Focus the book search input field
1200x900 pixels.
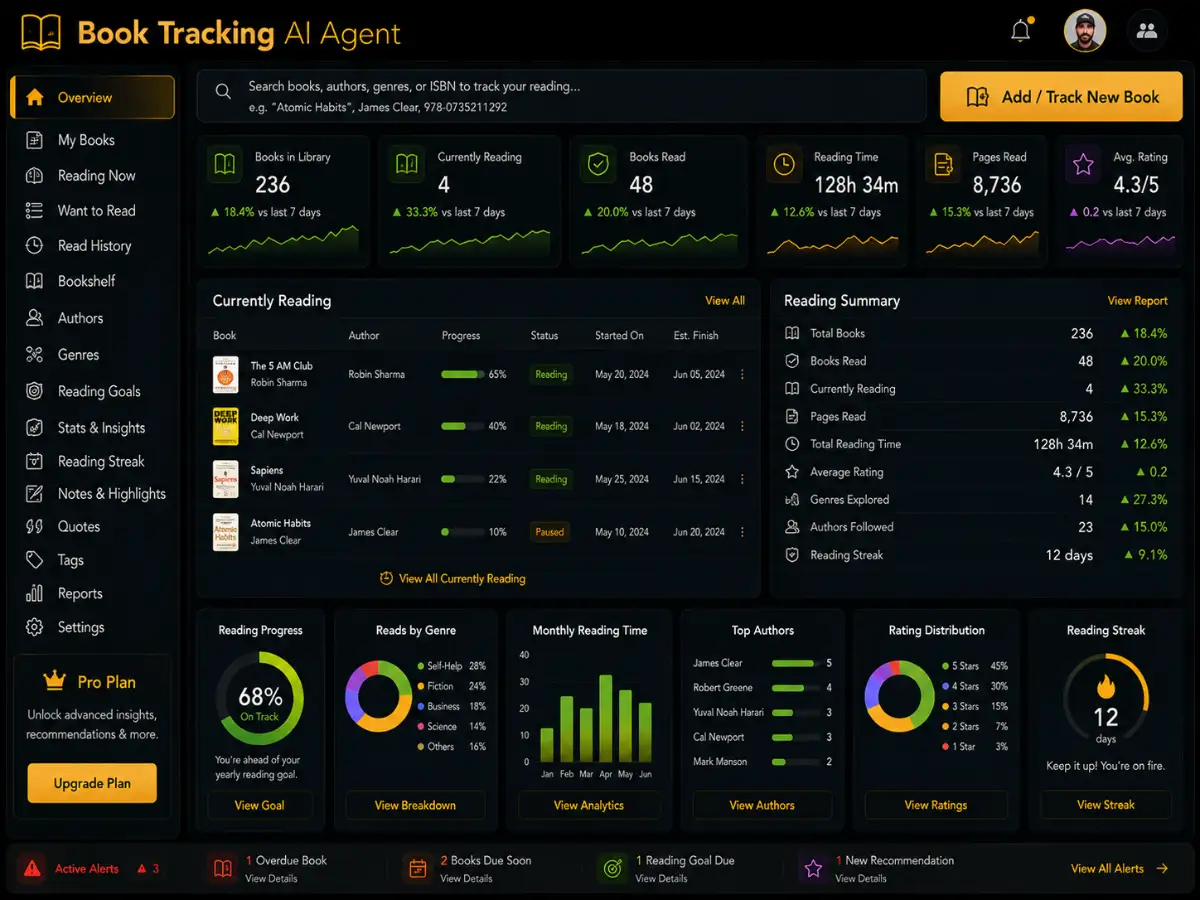coord(561,96)
